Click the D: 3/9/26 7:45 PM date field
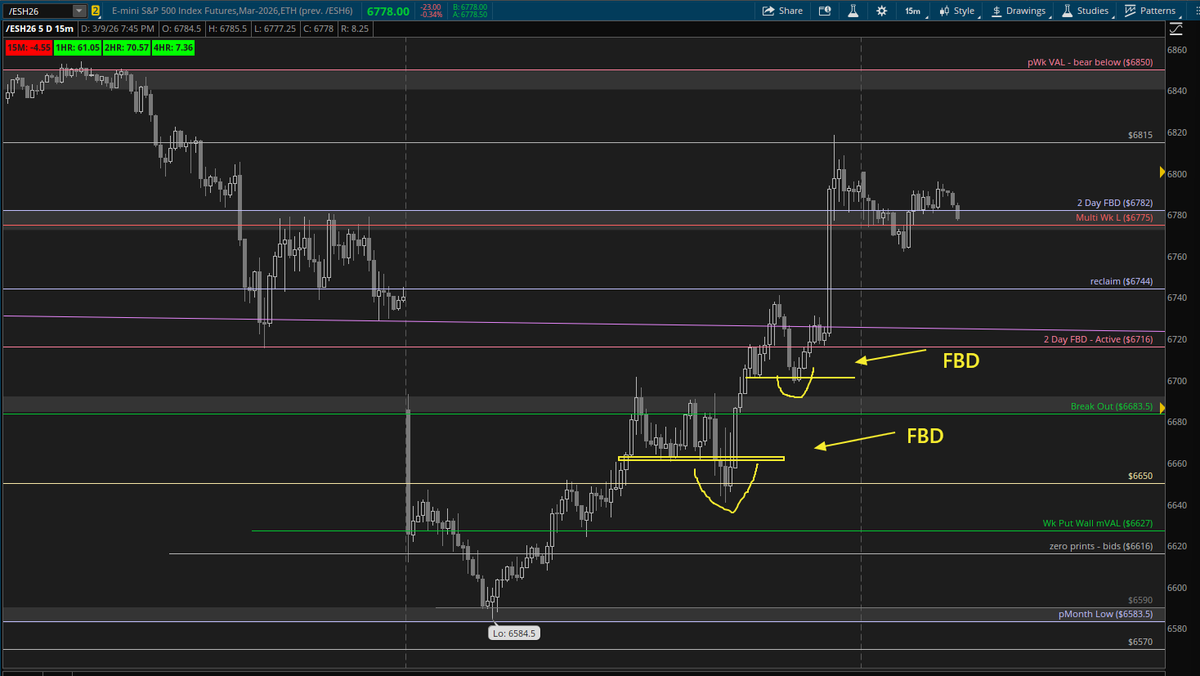The height and width of the screenshot is (676, 1200). click(x=118, y=27)
